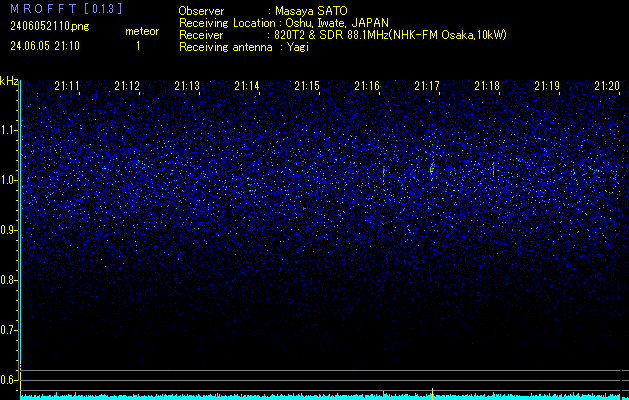Click the 21:11 time axis label
Screen dimensions: 629x400
tap(67, 86)
